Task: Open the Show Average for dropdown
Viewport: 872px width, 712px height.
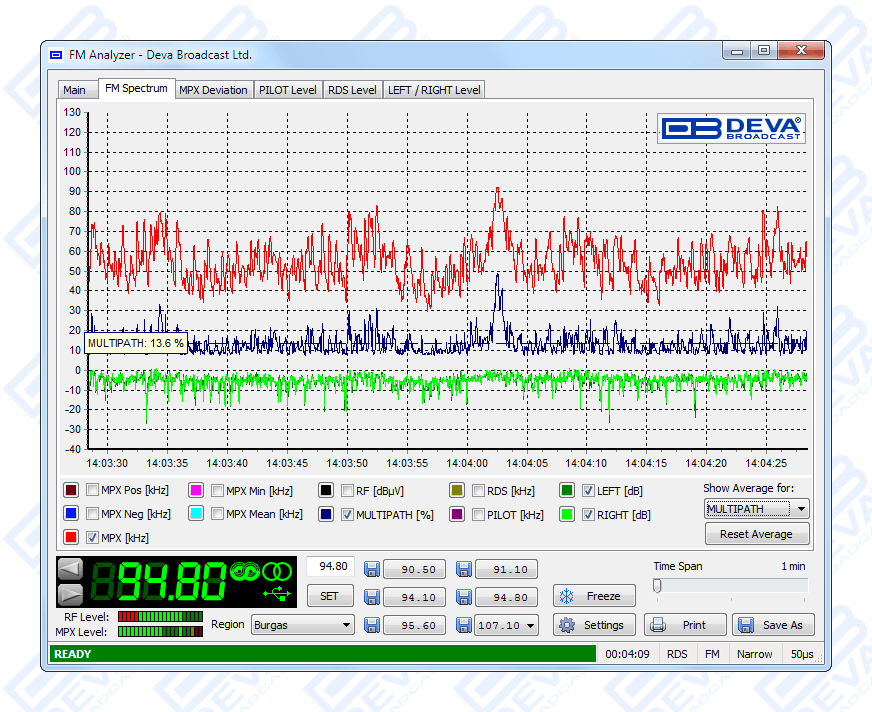Action: (756, 508)
